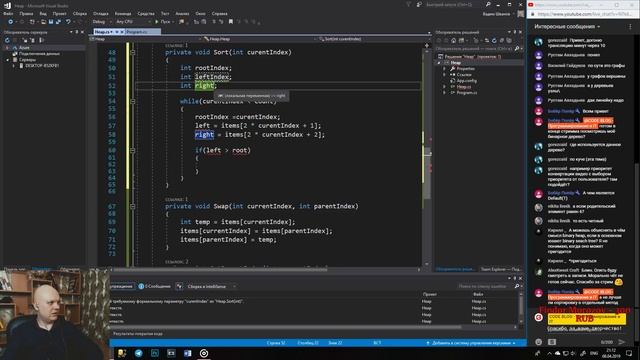Click the Bookmark toolbar icon
Screen dimensions: 640x360
point(231,22)
